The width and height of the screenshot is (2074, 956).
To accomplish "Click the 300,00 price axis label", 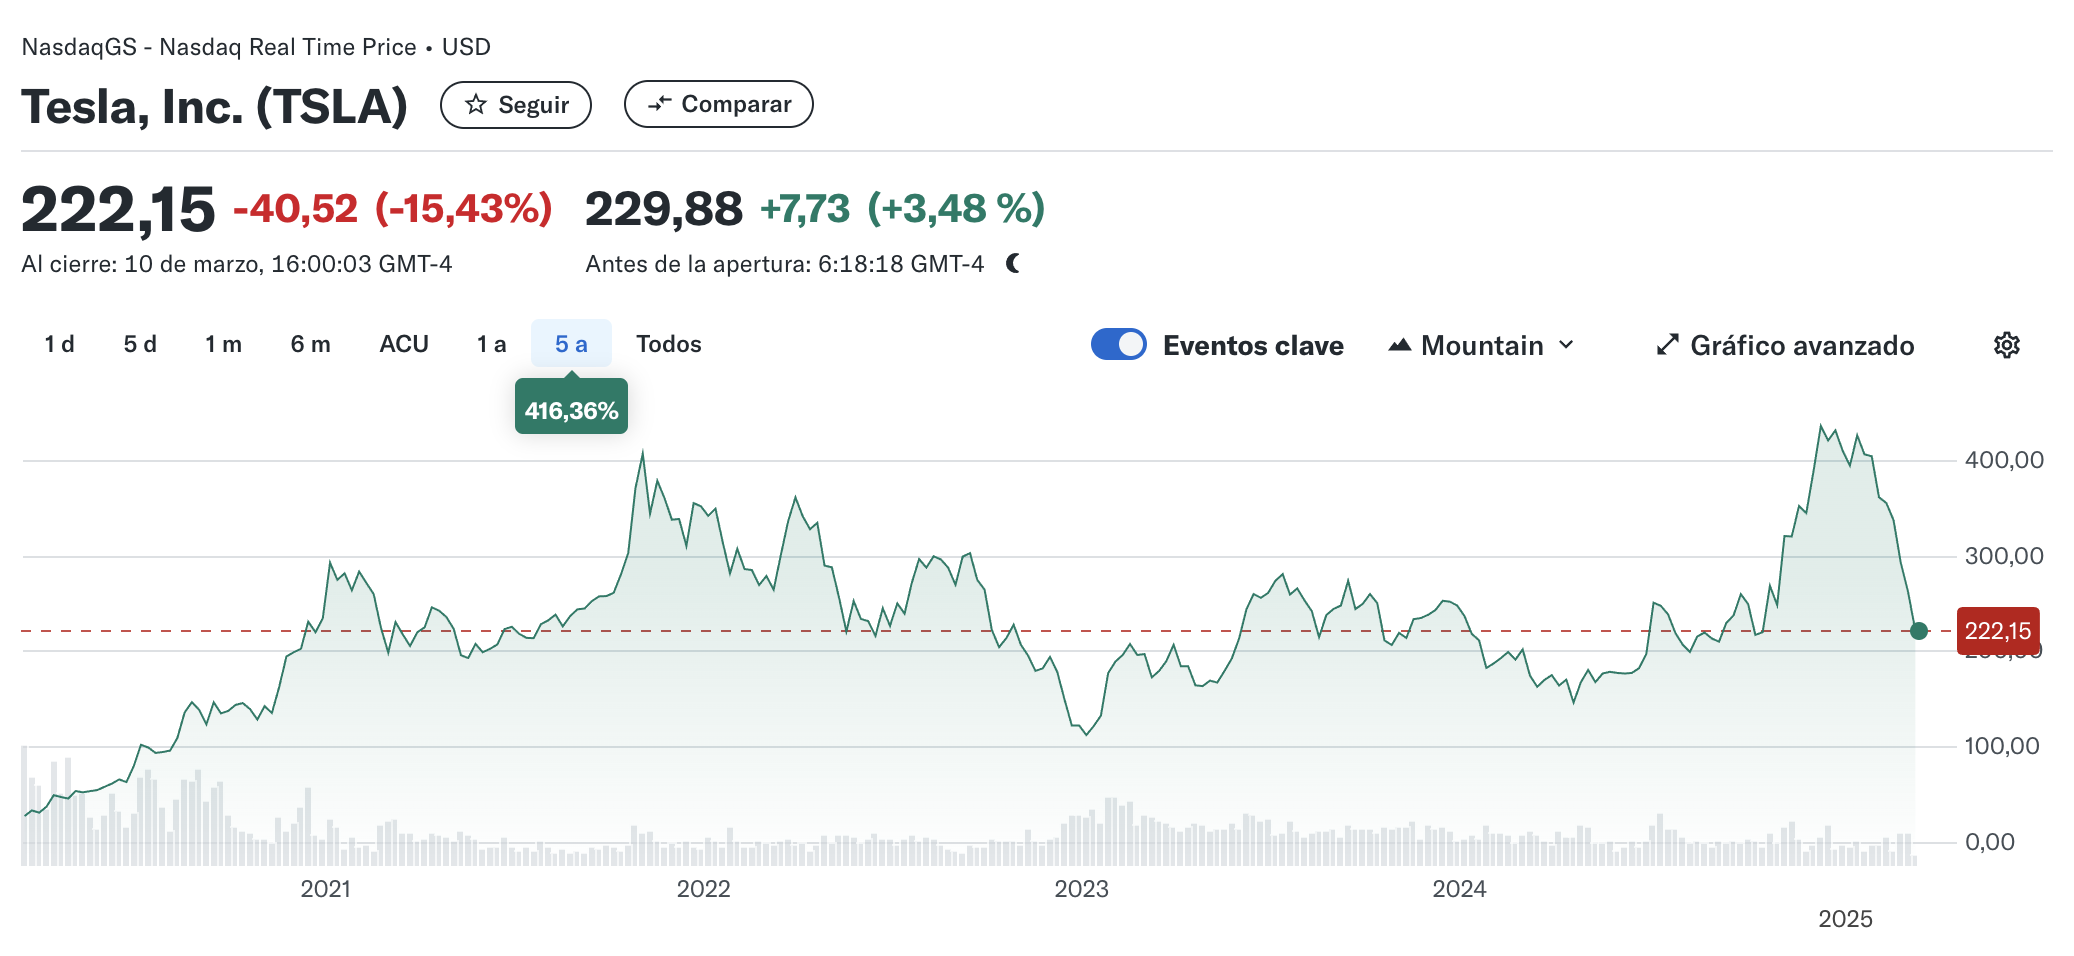I will pos(2004,556).
